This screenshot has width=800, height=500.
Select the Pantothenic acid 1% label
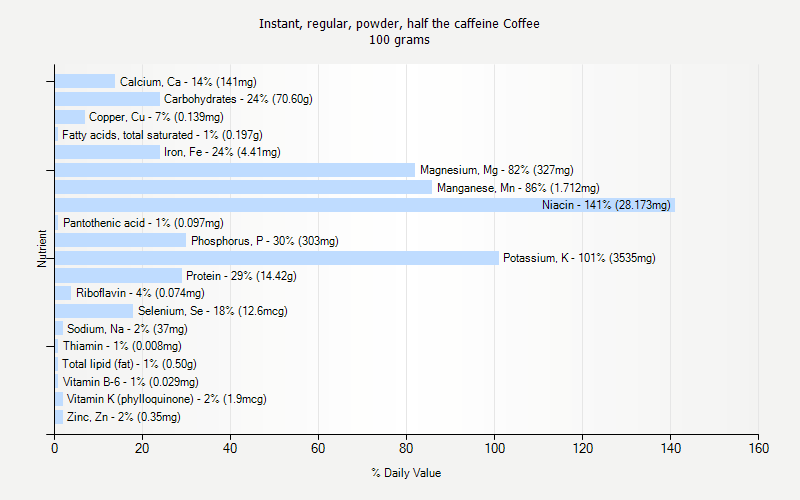(143, 223)
